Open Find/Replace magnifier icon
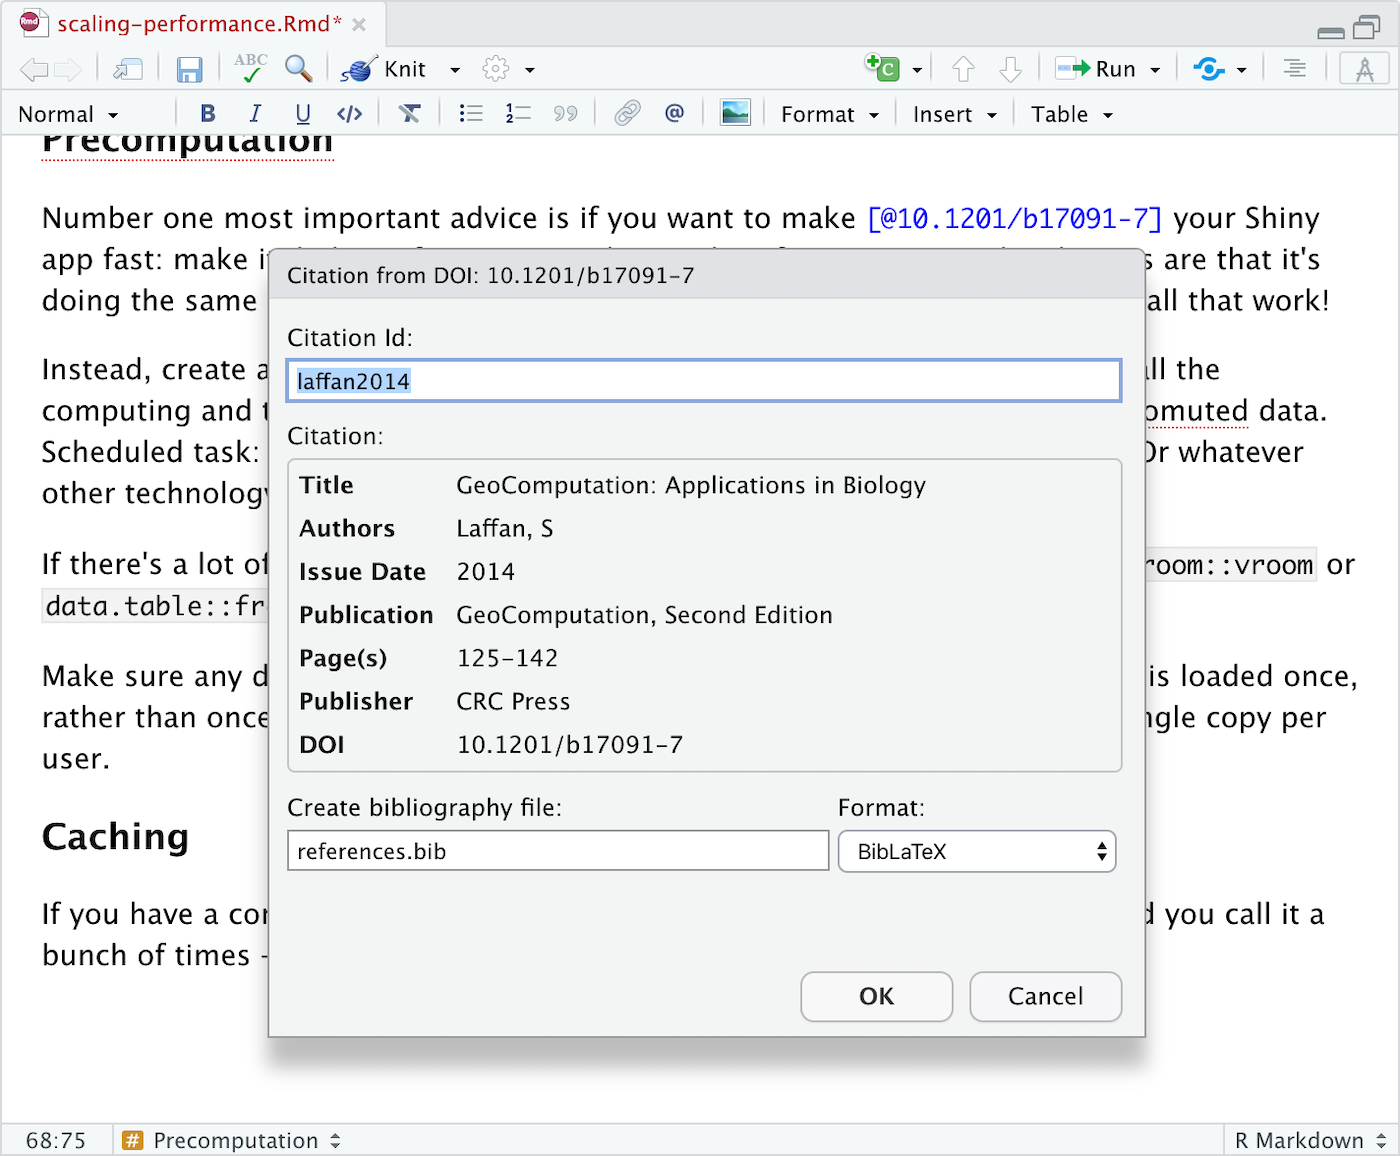This screenshot has height=1156, width=1400. coord(298,68)
